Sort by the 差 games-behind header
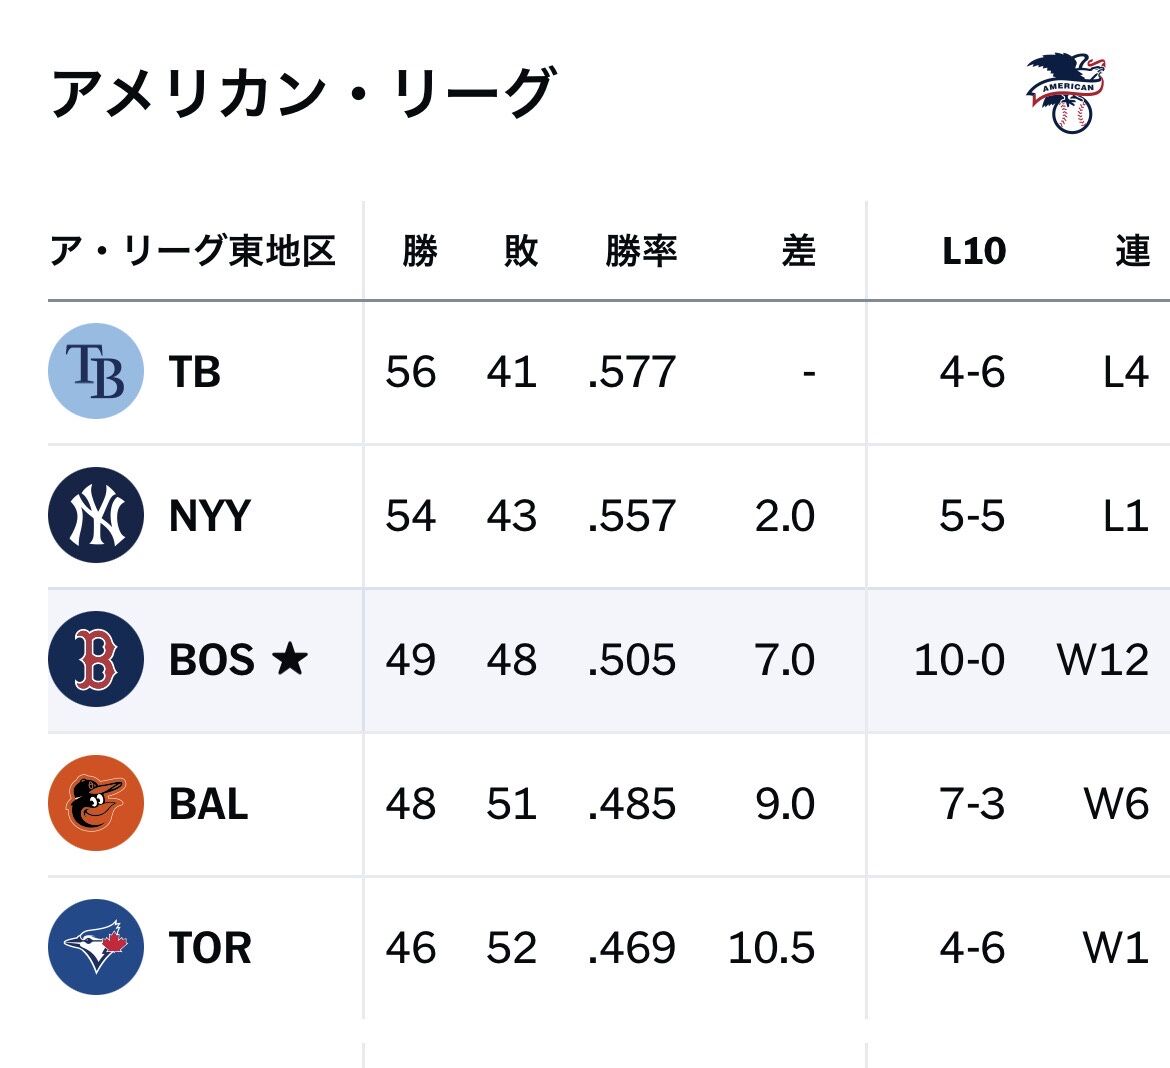 (798, 251)
